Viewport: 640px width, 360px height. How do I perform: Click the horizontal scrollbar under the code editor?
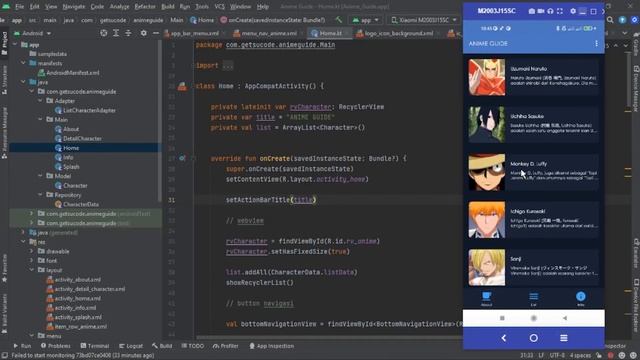click(x=329, y=337)
